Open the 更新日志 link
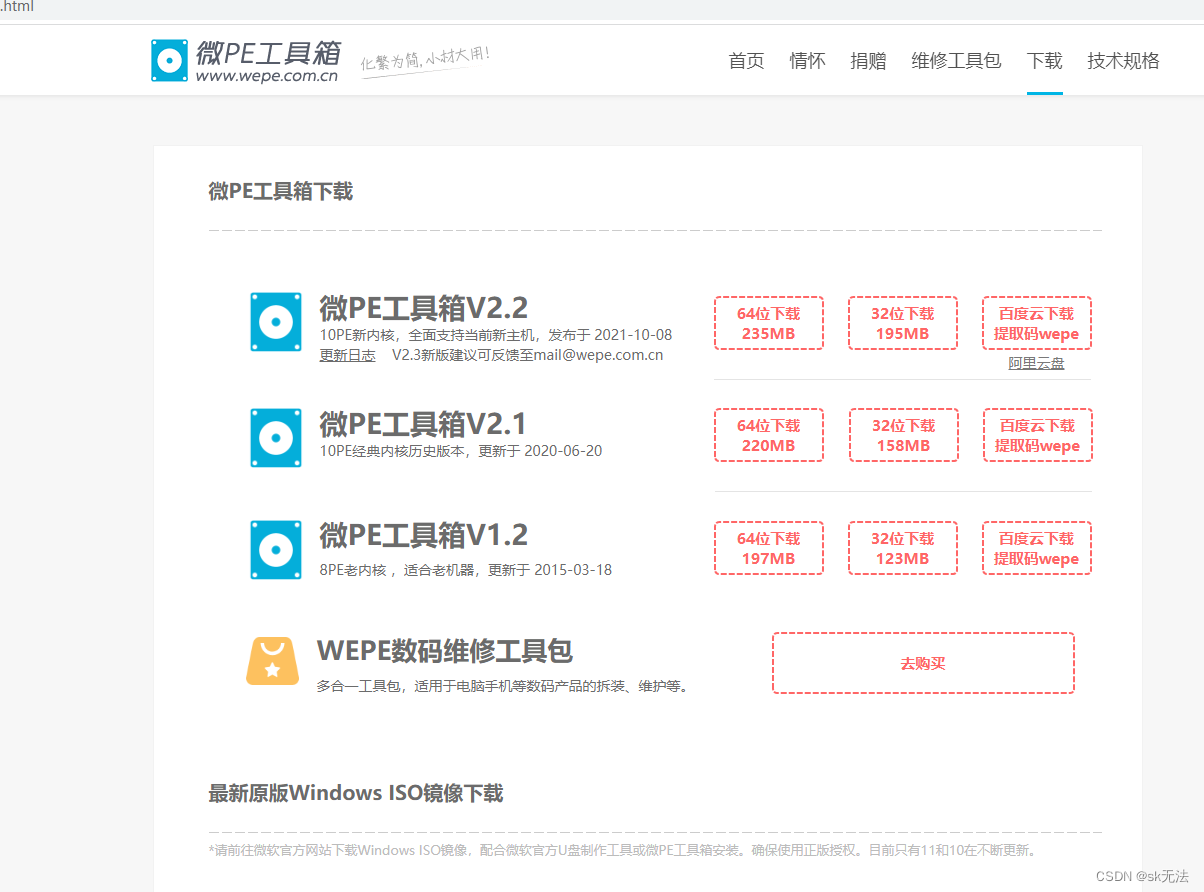Viewport: 1204px width, 892px height. [347, 355]
